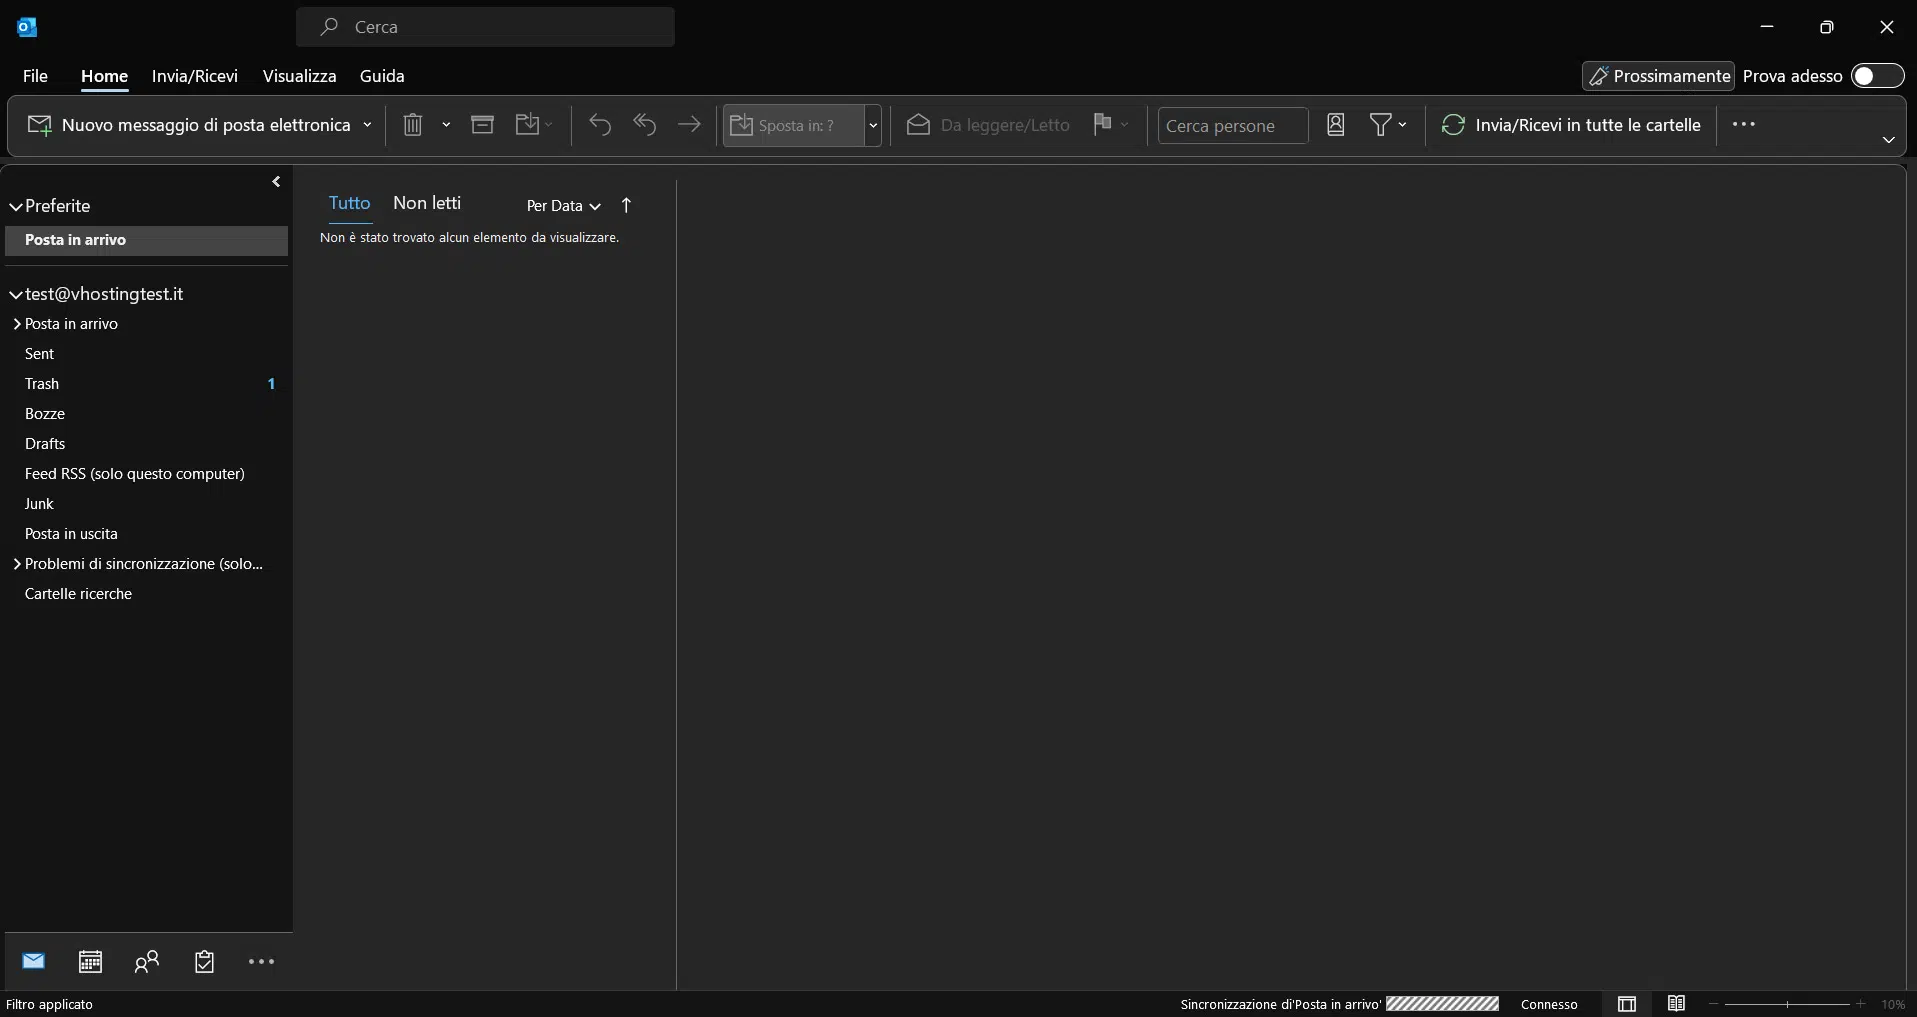Expand the account's Posta in arrivo folder
Viewport: 1917px width, 1017px height.
(x=17, y=324)
